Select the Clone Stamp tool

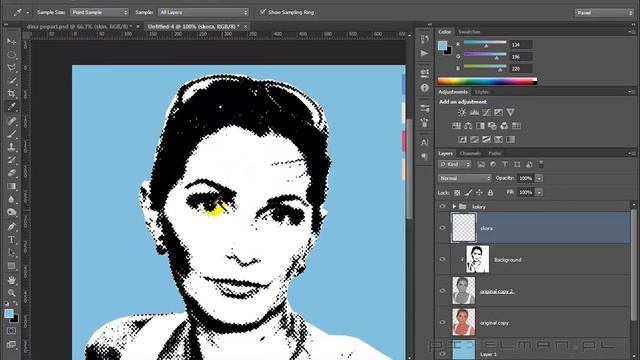coord(11,147)
